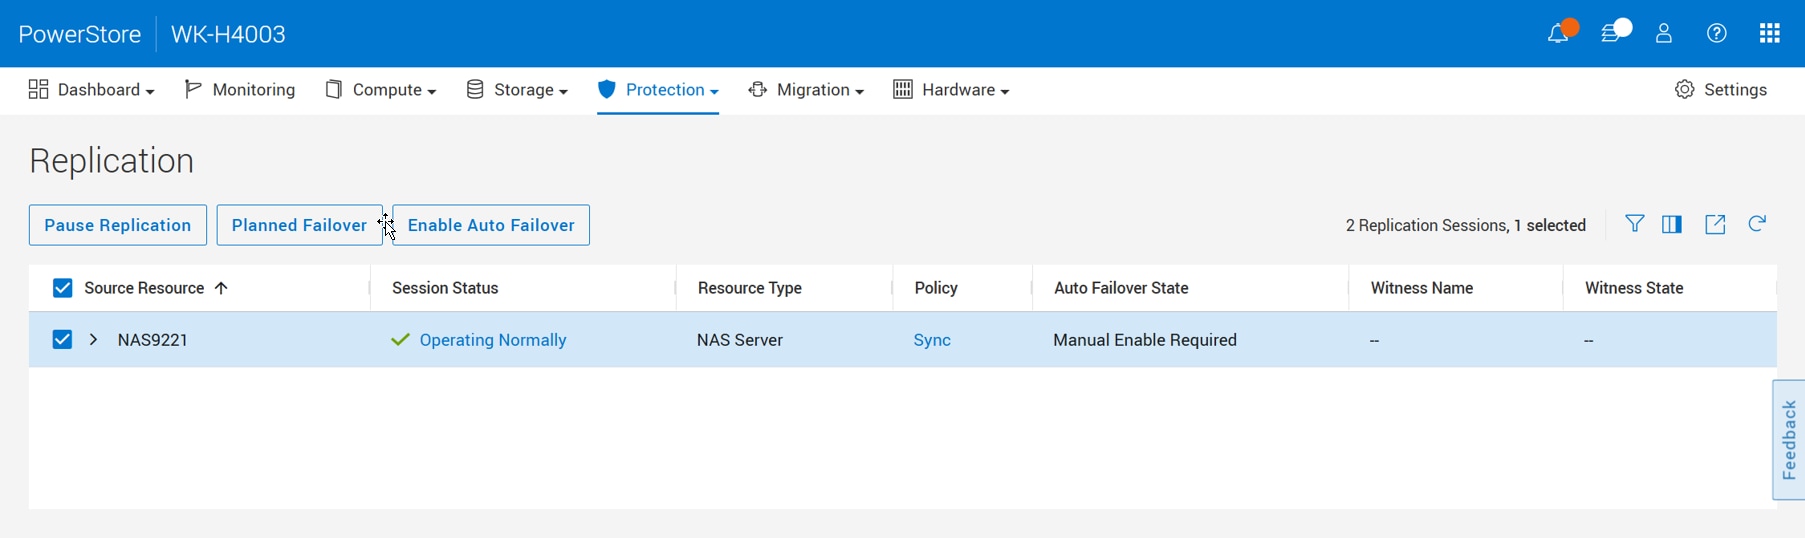Click the export table icon
1805x538 pixels.
[1716, 224]
